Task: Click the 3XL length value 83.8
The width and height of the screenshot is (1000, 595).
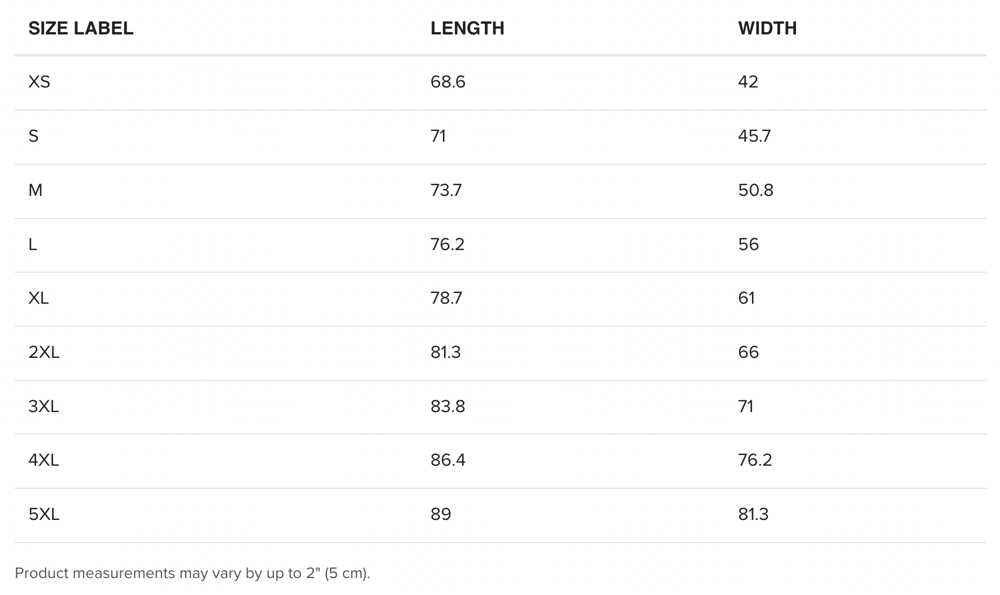Action: point(448,406)
